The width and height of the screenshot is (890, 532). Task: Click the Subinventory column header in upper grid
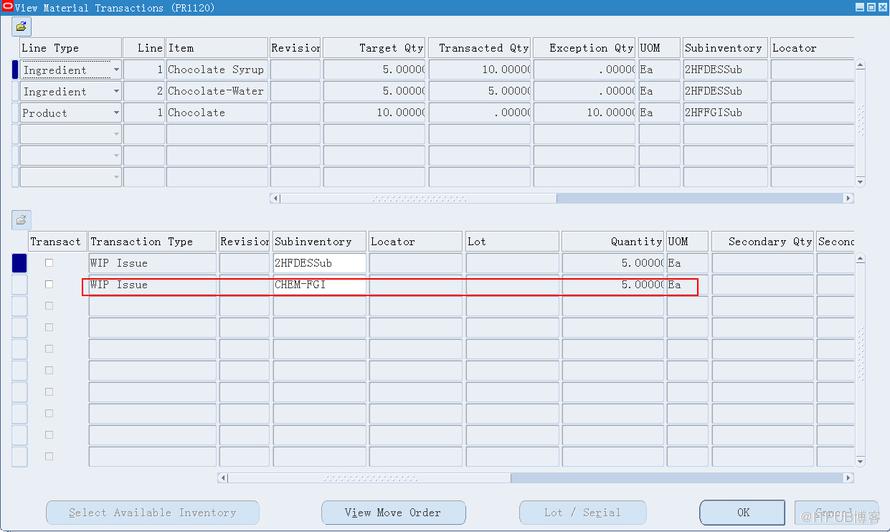tap(724, 48)
